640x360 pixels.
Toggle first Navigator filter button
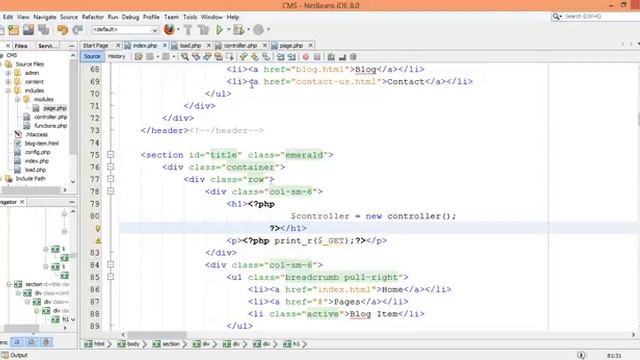(x=17, y=342)
